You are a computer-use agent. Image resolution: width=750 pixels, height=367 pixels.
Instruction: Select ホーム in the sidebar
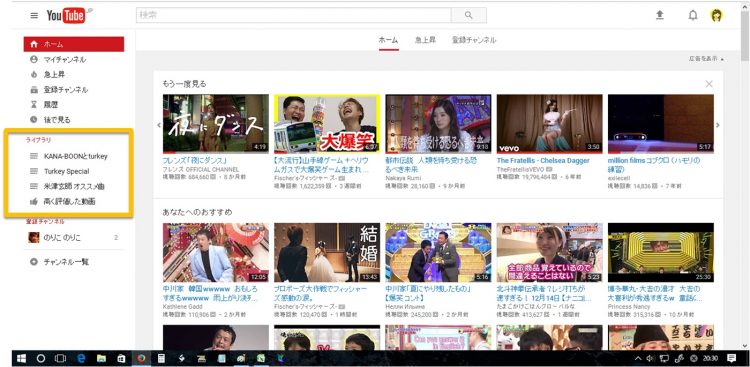pos(74,44)
